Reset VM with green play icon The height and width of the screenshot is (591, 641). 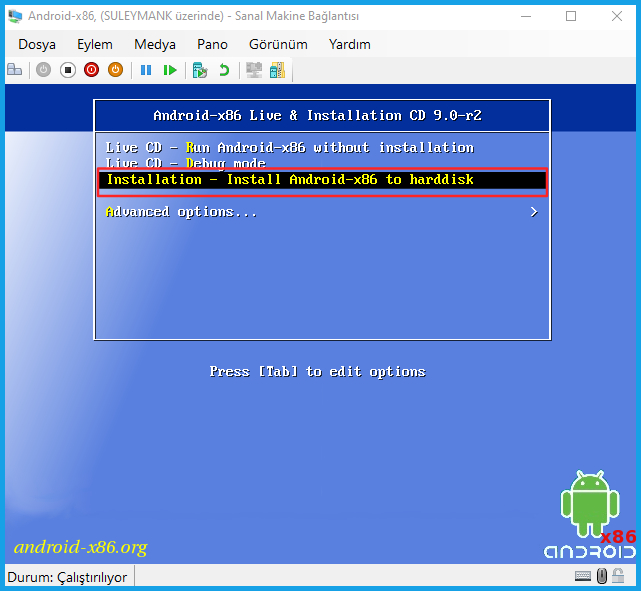(x=170, y=70)
